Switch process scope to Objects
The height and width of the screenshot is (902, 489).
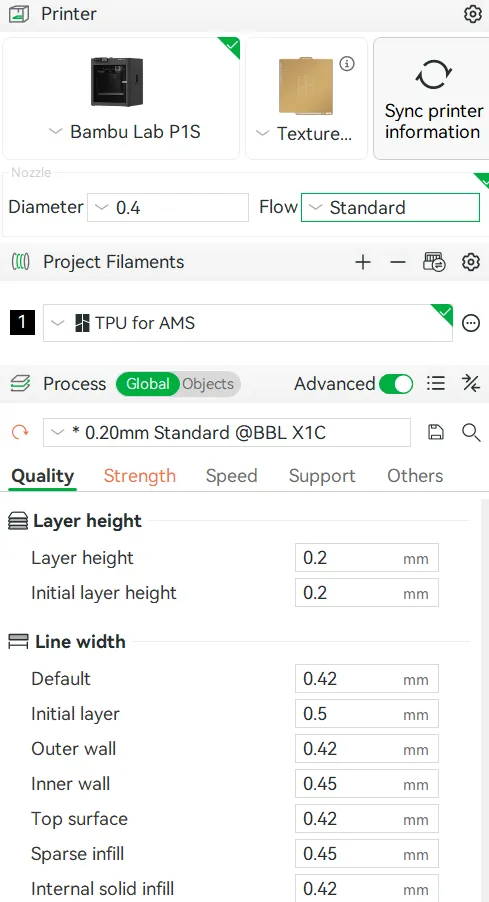(208, 384)
